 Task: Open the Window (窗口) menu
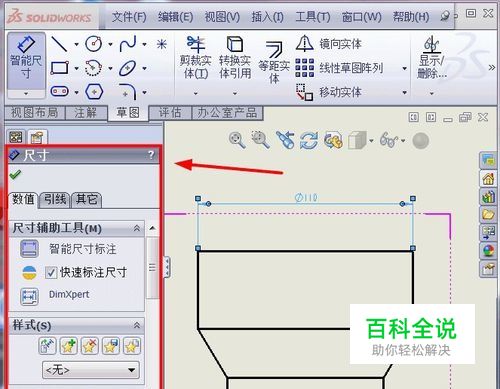click(362, 17)
